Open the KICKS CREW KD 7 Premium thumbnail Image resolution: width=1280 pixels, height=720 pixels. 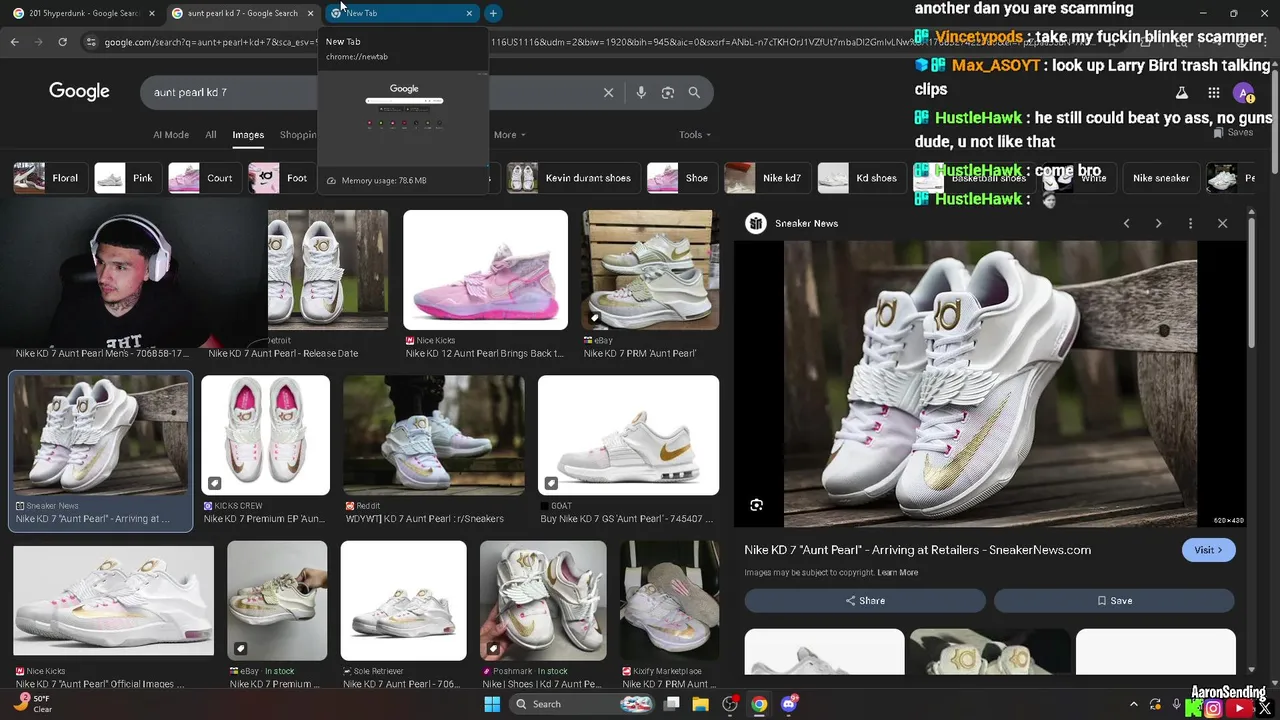[x=265, y=435]
